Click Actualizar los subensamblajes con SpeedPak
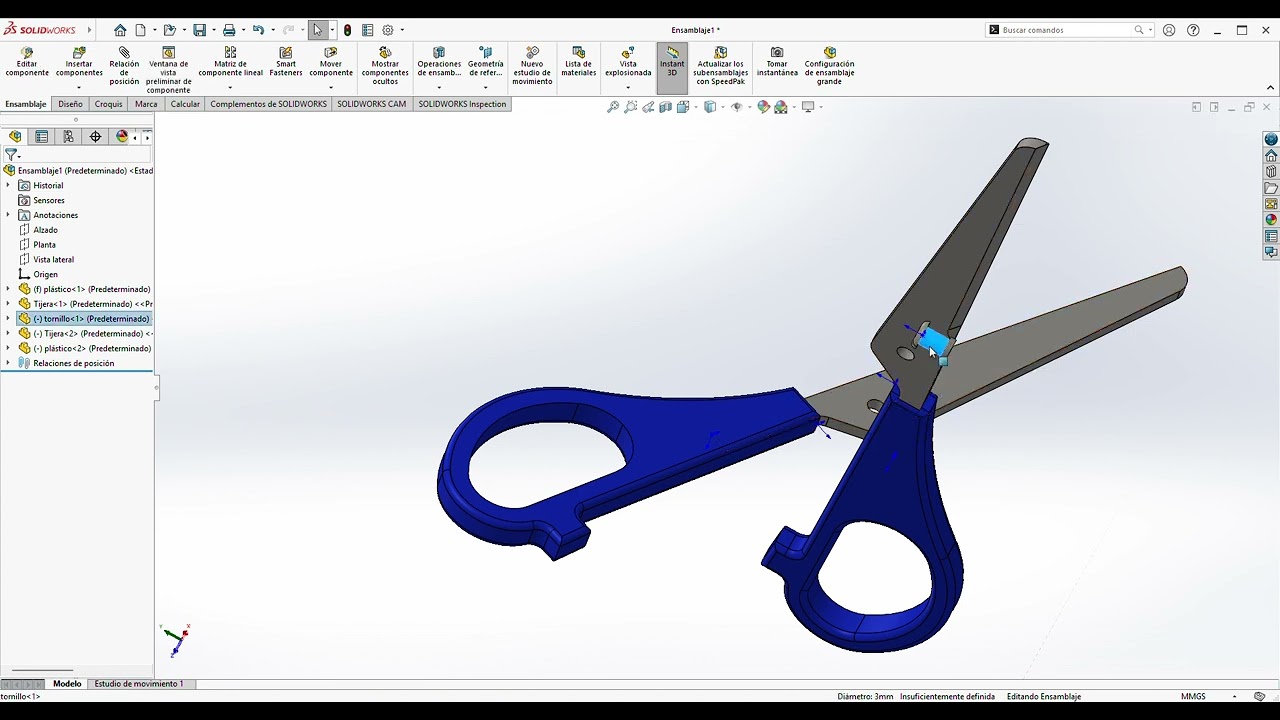The height and width of the screenshot is (720, 1280). click(721, 66)
